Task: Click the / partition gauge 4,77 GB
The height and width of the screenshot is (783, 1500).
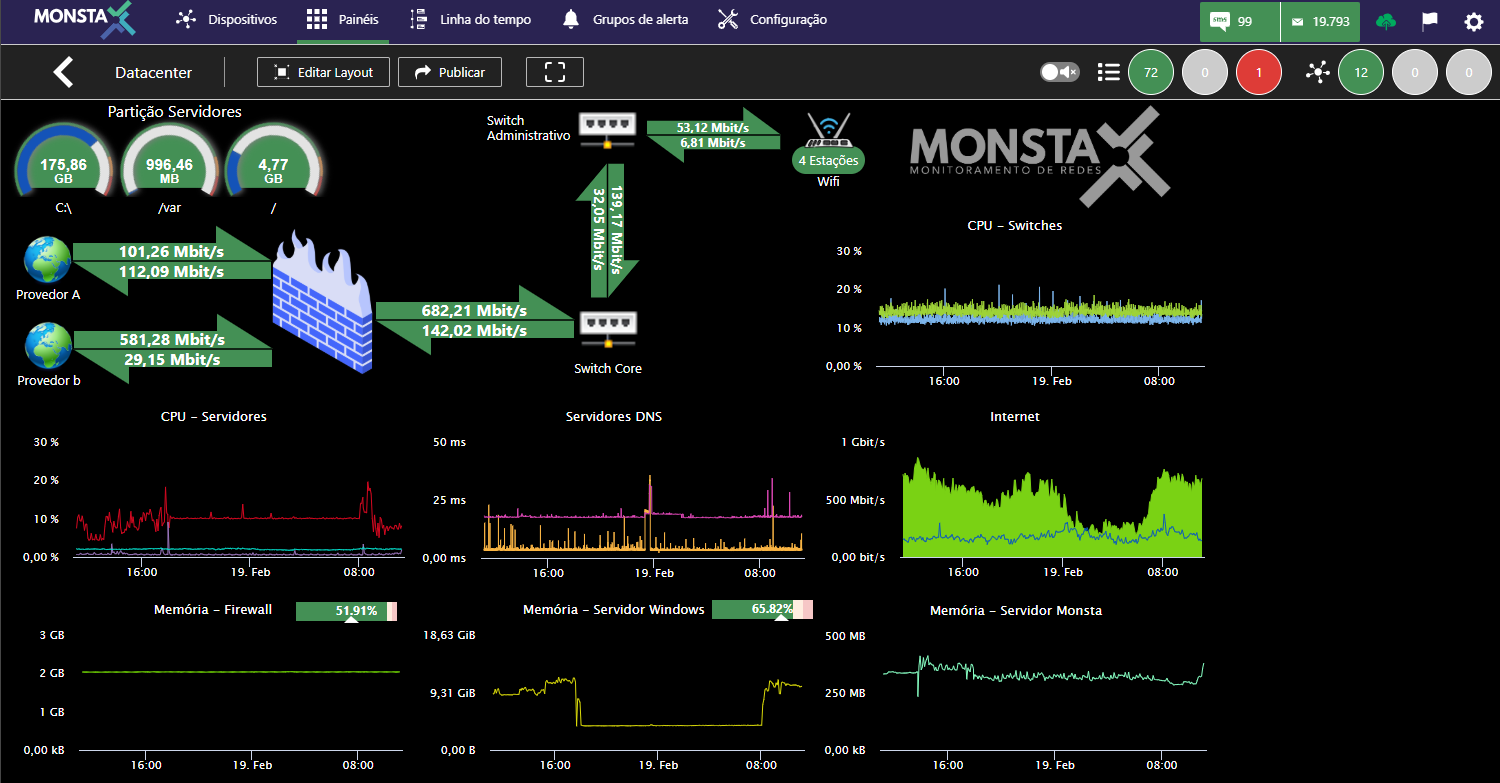Action: coord(273,162)
